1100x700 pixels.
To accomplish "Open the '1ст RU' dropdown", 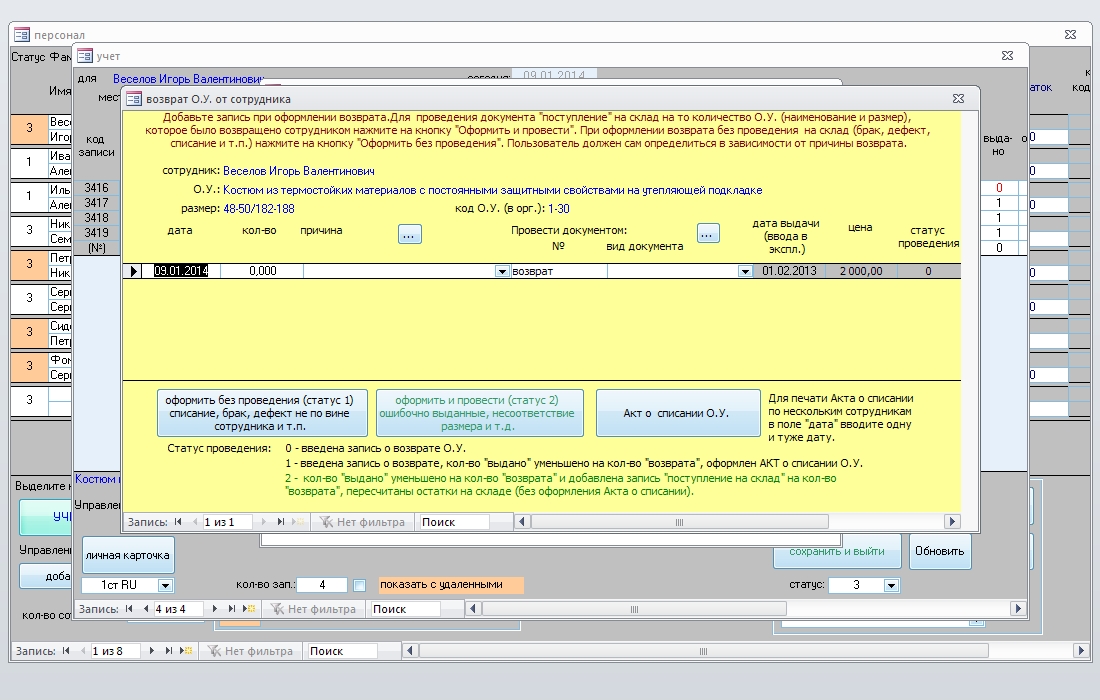I will (165, 585).
